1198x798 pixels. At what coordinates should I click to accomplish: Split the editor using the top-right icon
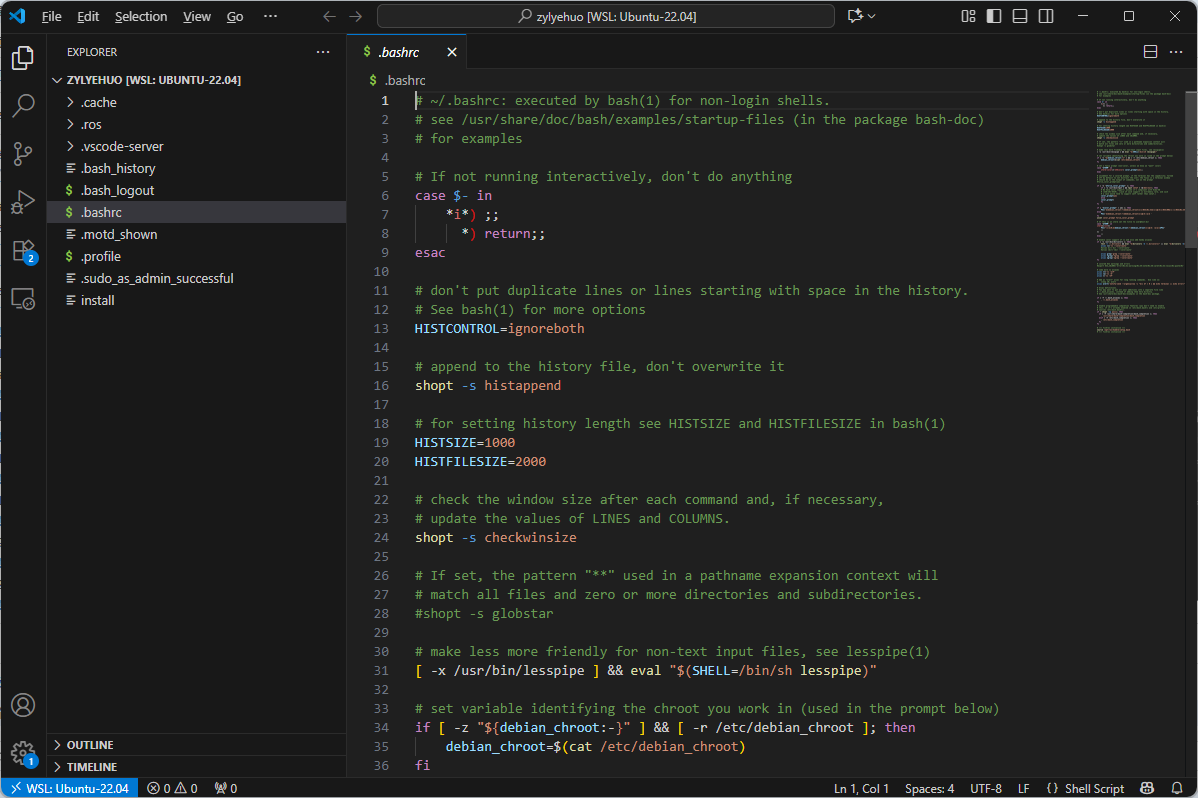tap(1150, 52)
